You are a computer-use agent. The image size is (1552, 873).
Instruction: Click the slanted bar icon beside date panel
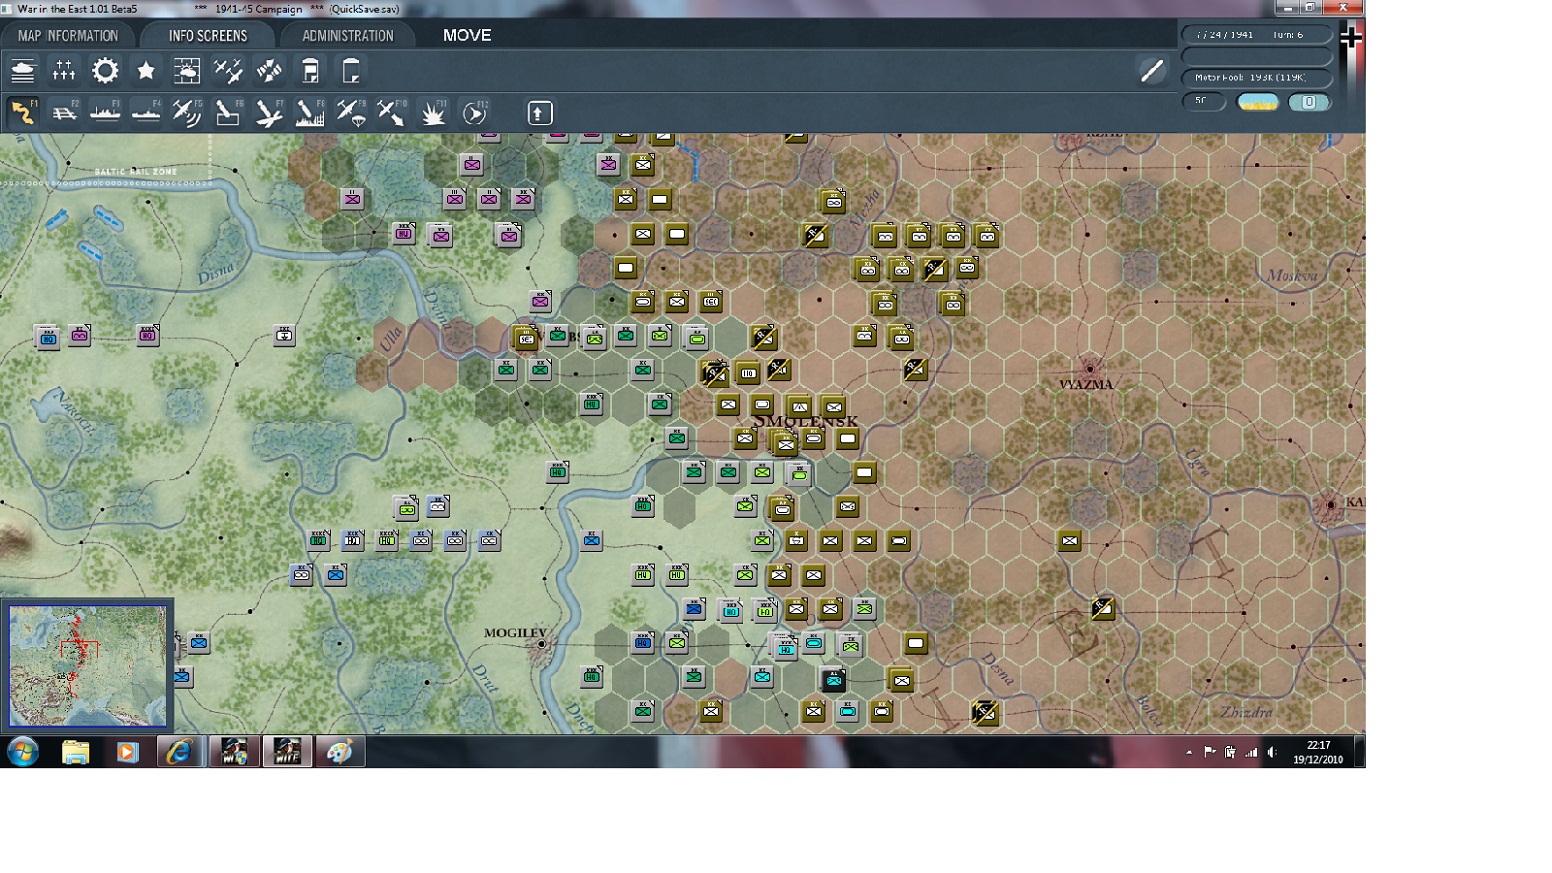(1152, 70)
